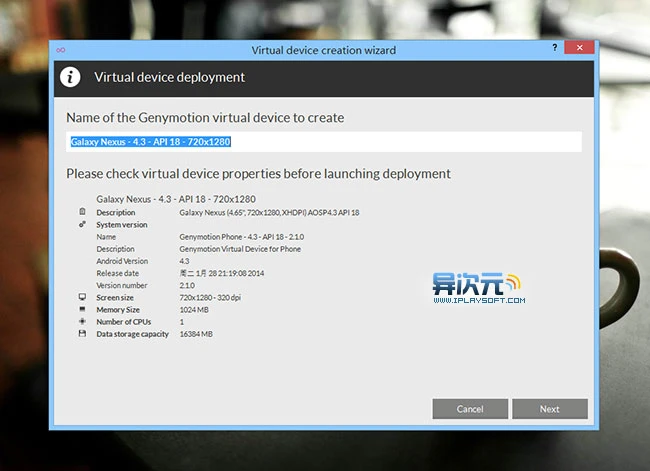The image size is (650, 471).
Task: Click the Android Version value 4.3
Action: pos(185,261)
